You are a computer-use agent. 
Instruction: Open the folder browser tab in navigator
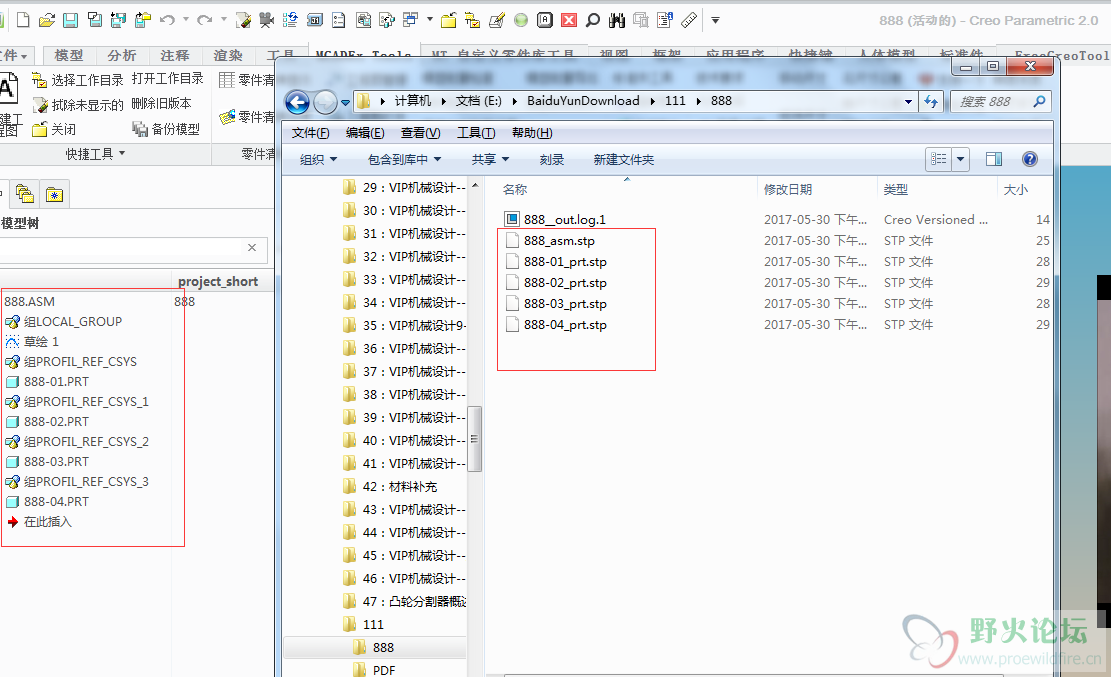[25, 194]
